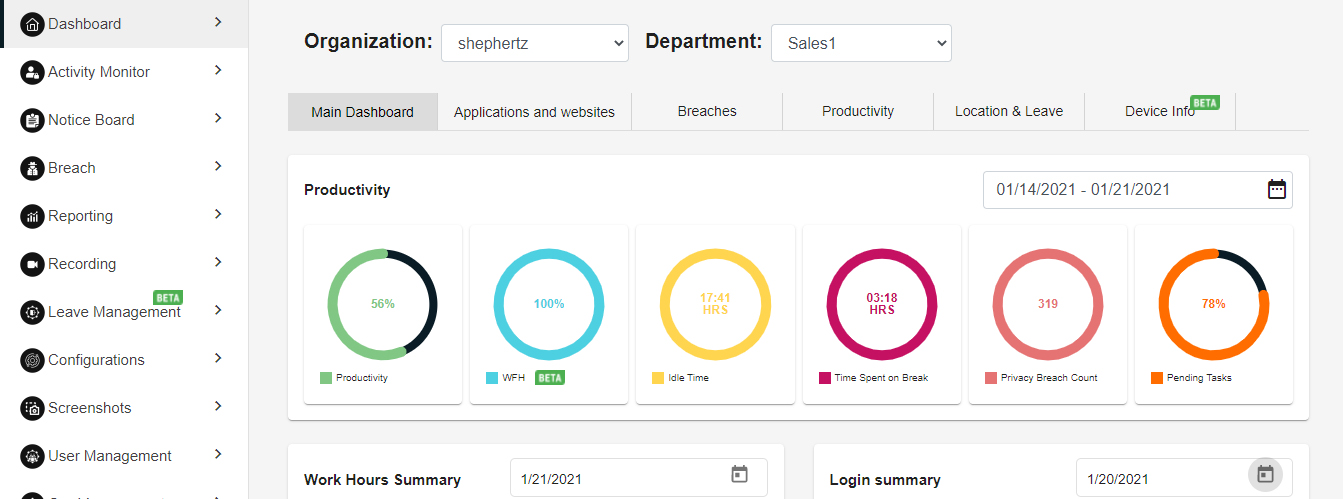
Task: Click the User Management sidebar icon
Action: click(x=32, y=456)
